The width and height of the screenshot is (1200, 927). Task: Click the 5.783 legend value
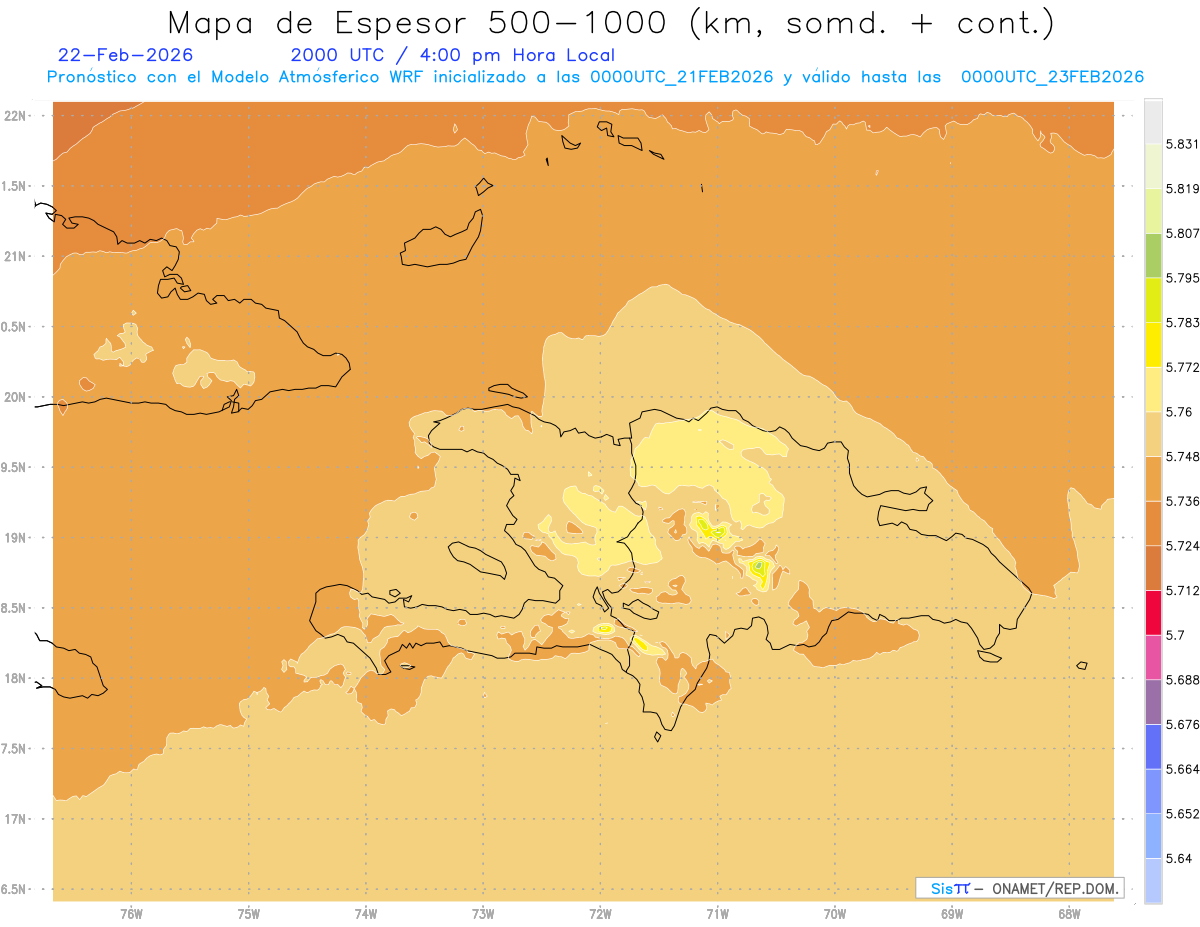tap(1182, 323)
